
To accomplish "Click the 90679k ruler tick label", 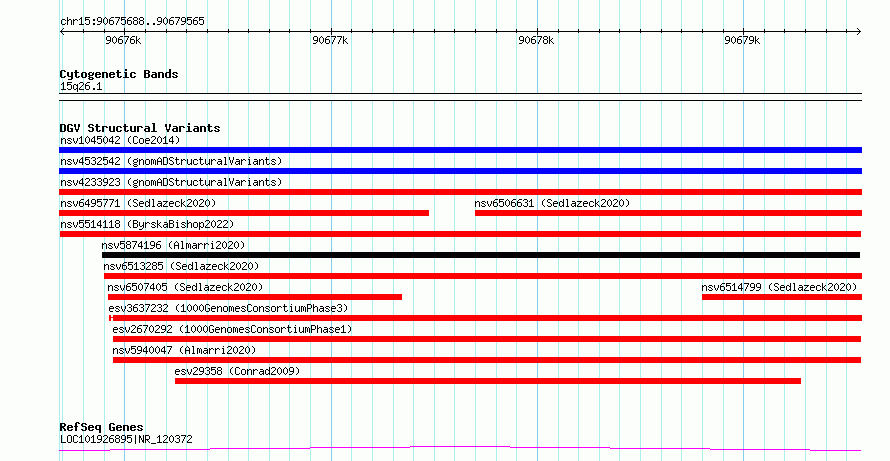I will coord(742,40).
